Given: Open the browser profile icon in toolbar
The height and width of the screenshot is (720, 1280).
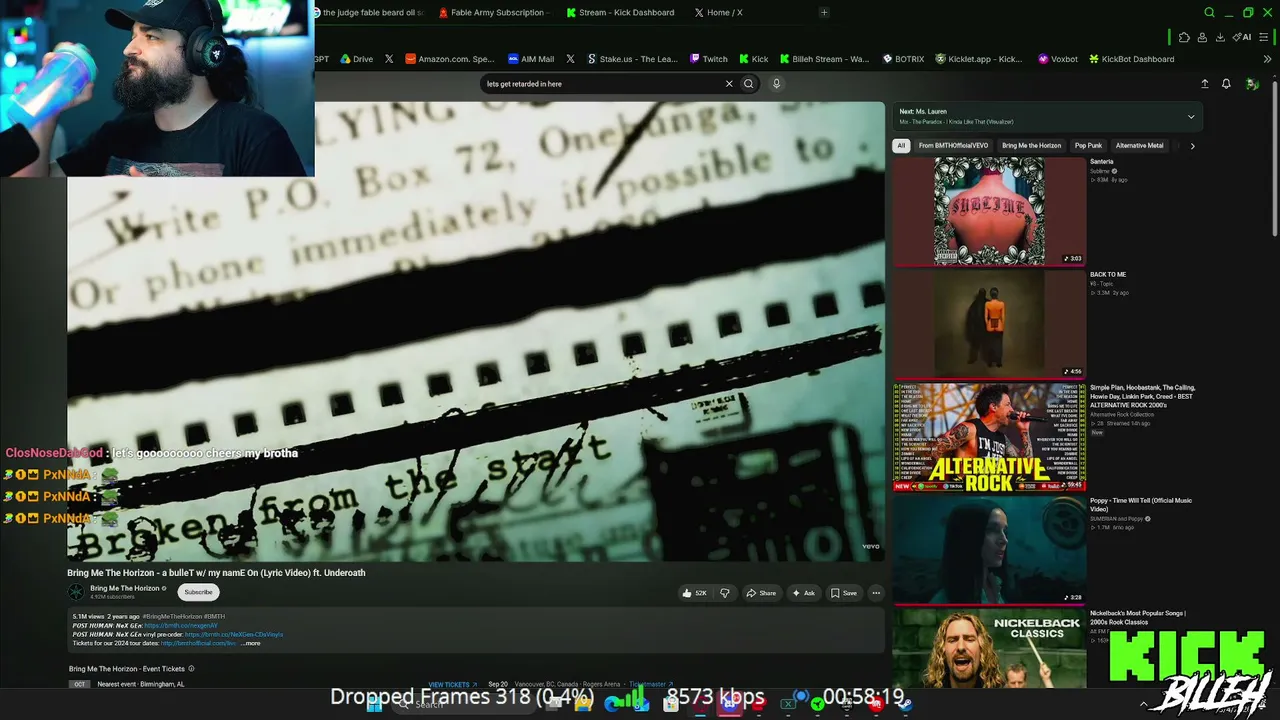Looking at the screenshot, I should point(1202,37).
